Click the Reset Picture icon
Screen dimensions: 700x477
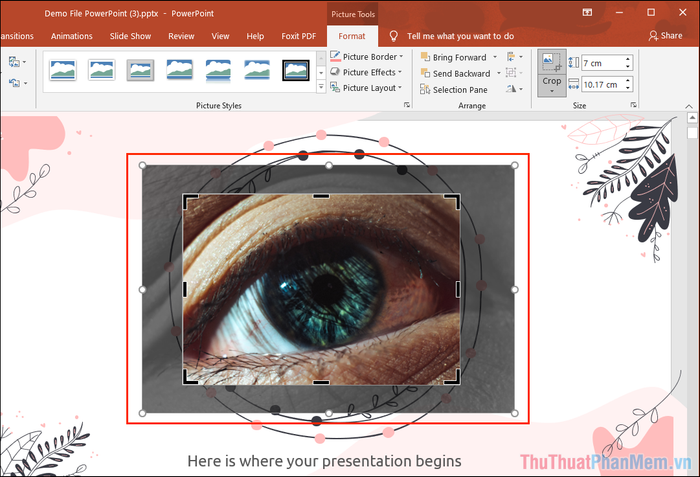[x=14, y=83]
